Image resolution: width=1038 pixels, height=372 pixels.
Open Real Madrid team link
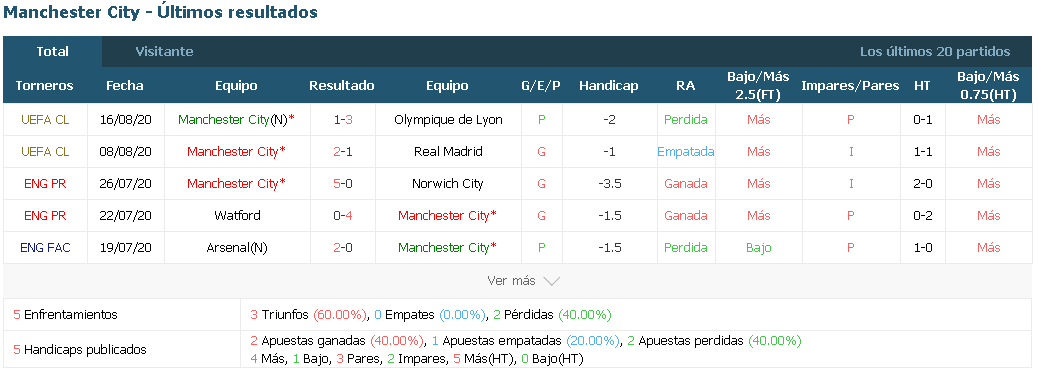(x=448, y=152)
